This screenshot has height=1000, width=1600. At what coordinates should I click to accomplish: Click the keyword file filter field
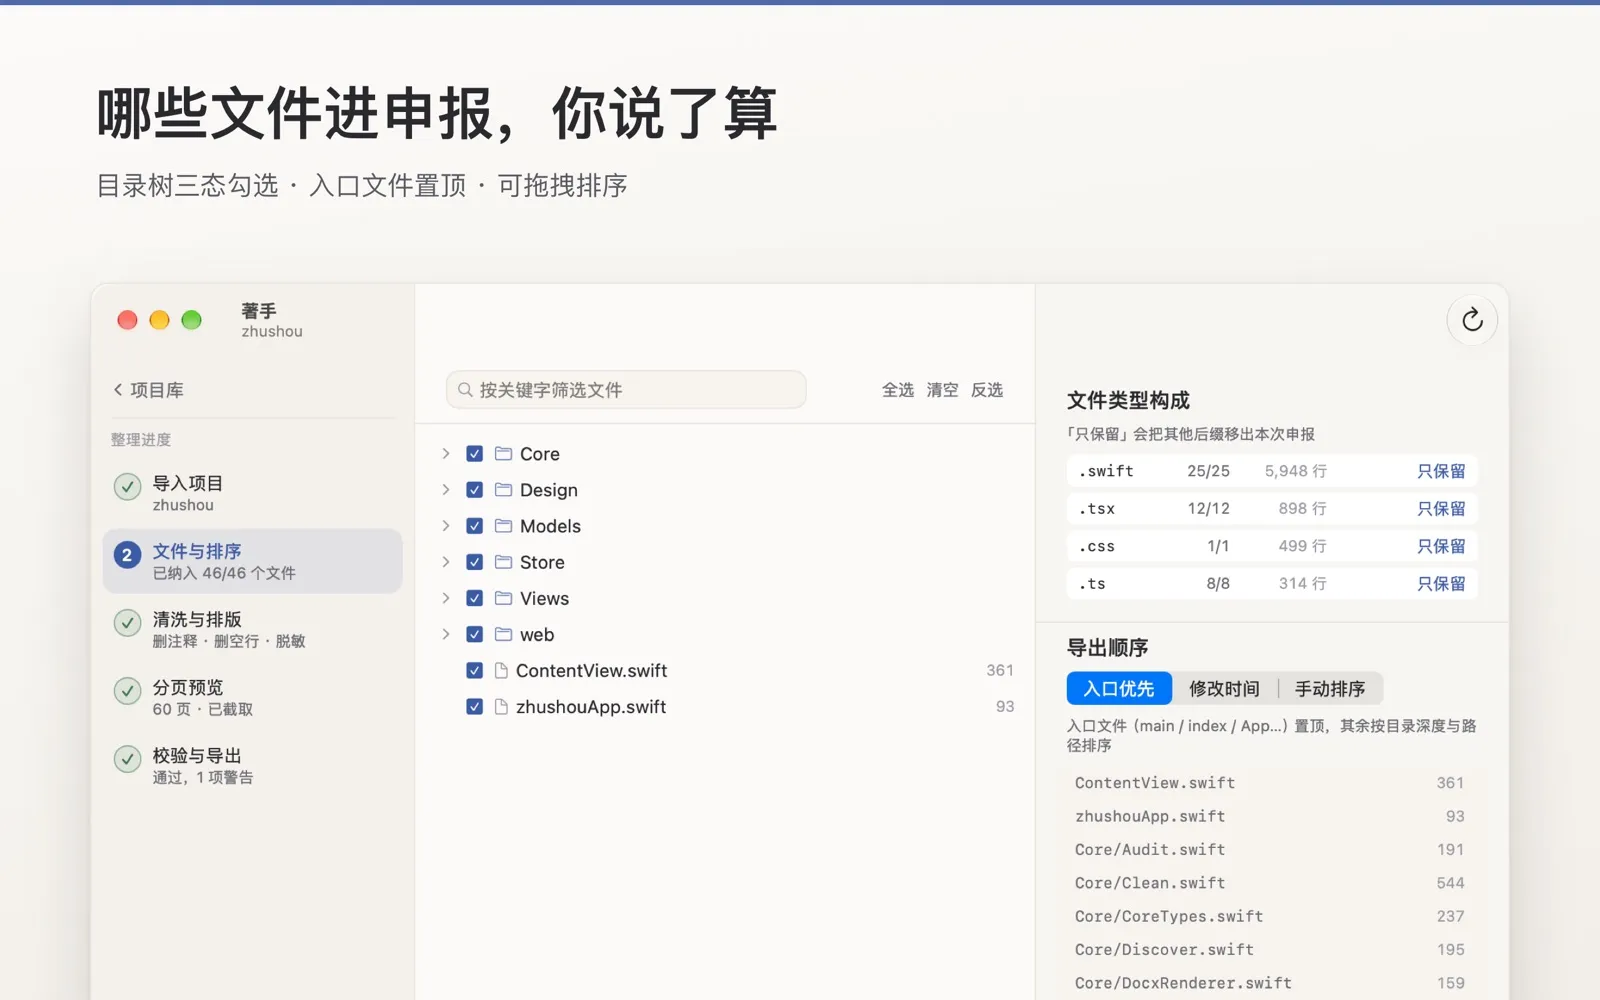point(626,390)
